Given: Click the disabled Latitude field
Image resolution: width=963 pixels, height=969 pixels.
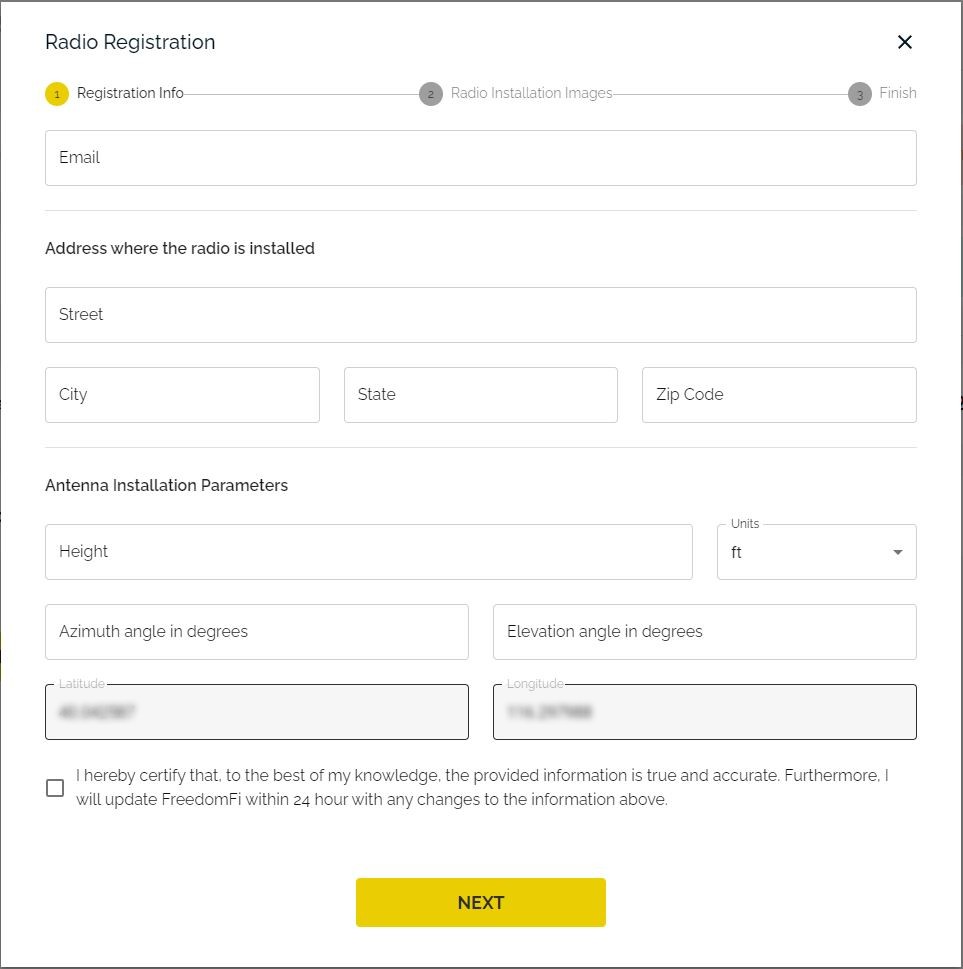Looking at the screenshot, I should pyautogui.click(x=256, y=712).
